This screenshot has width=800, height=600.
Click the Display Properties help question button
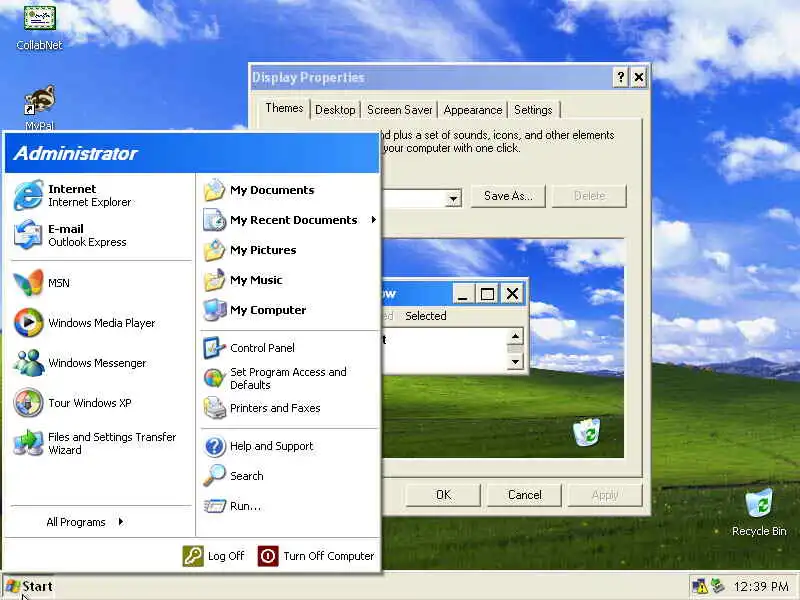(x=620, y=78)
